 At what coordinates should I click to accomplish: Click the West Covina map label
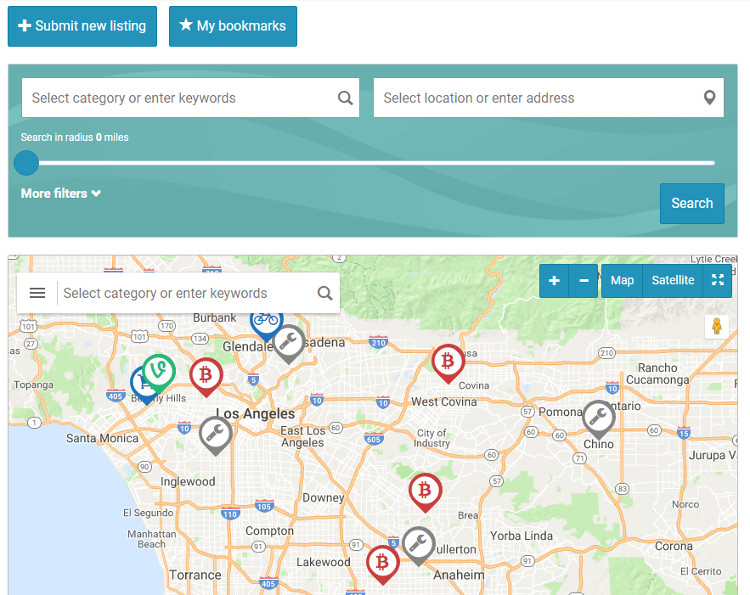pyautogui.click(x=444, y=402)
